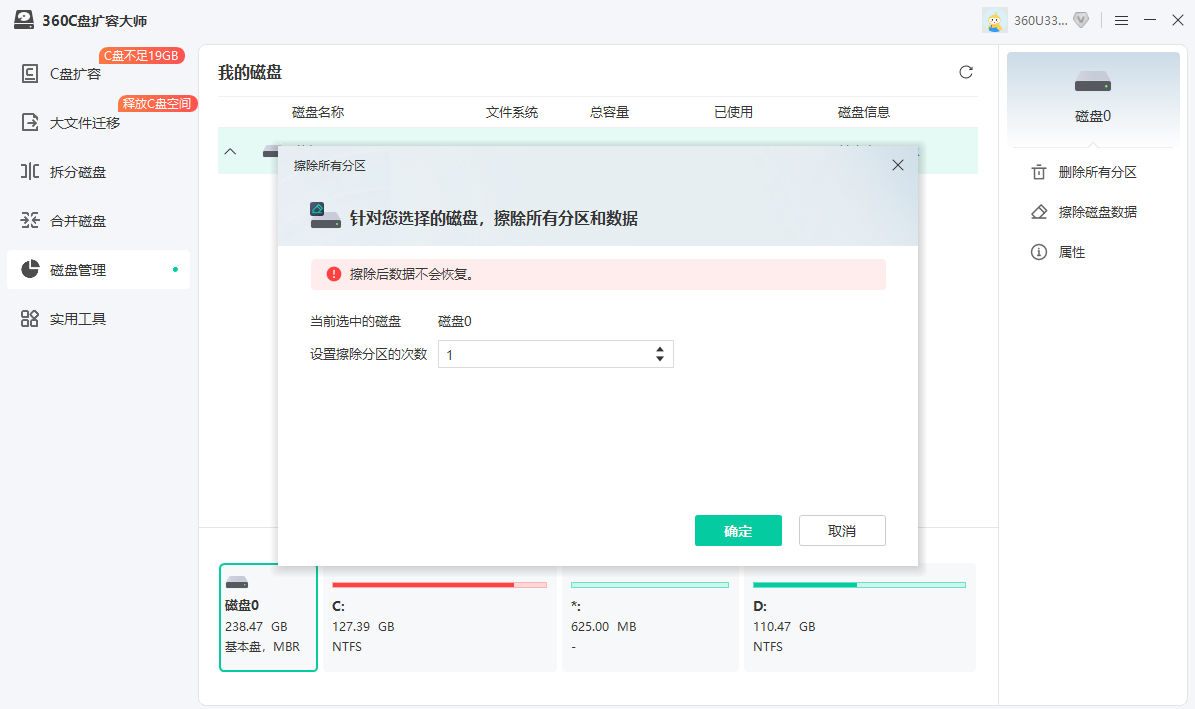Click the *: partition usage bar
Screen dimensions: 1195x709
coord(650,585)
